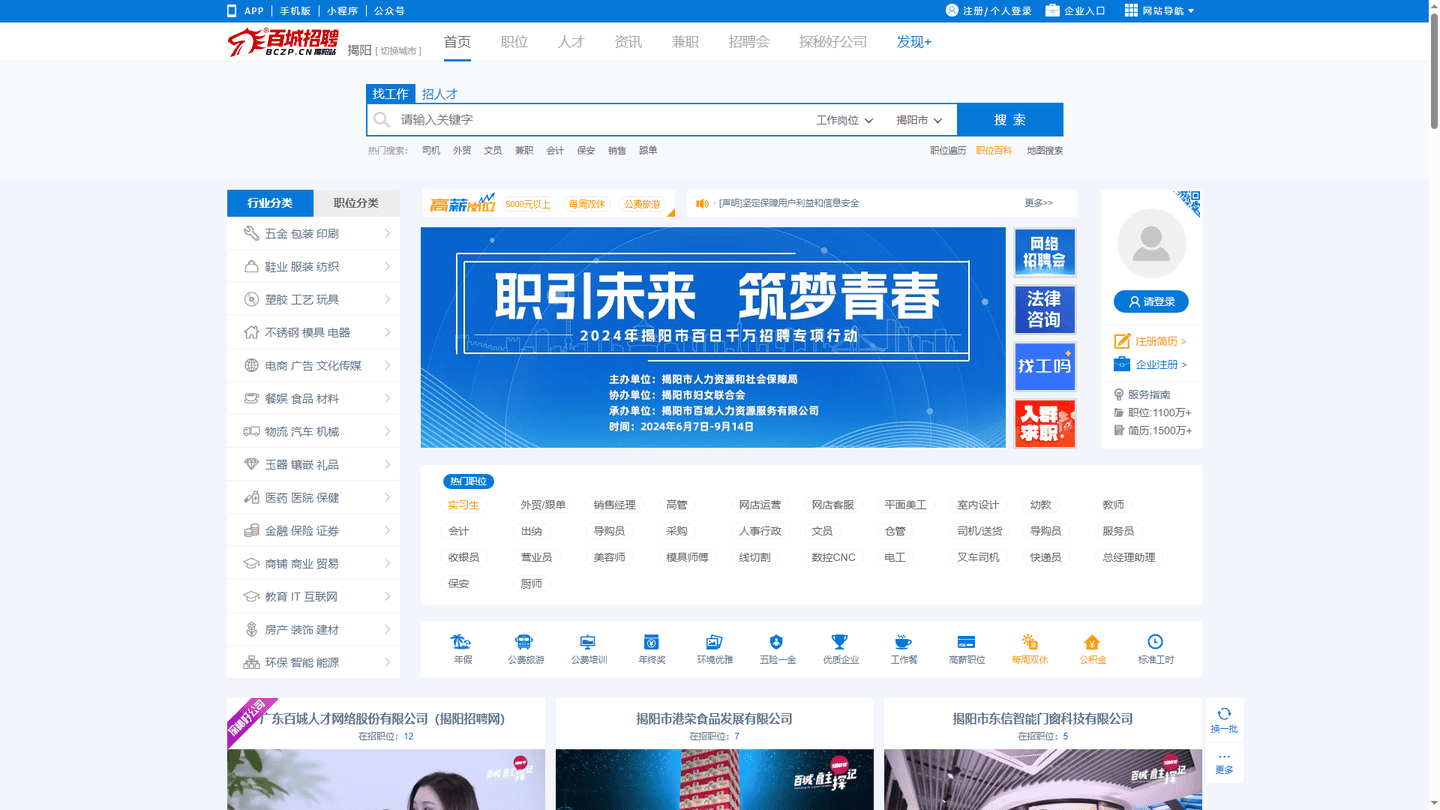Click the 百城招聘 site logo
The height and width of the screenshot is (810, 1440).
point(283,42)
